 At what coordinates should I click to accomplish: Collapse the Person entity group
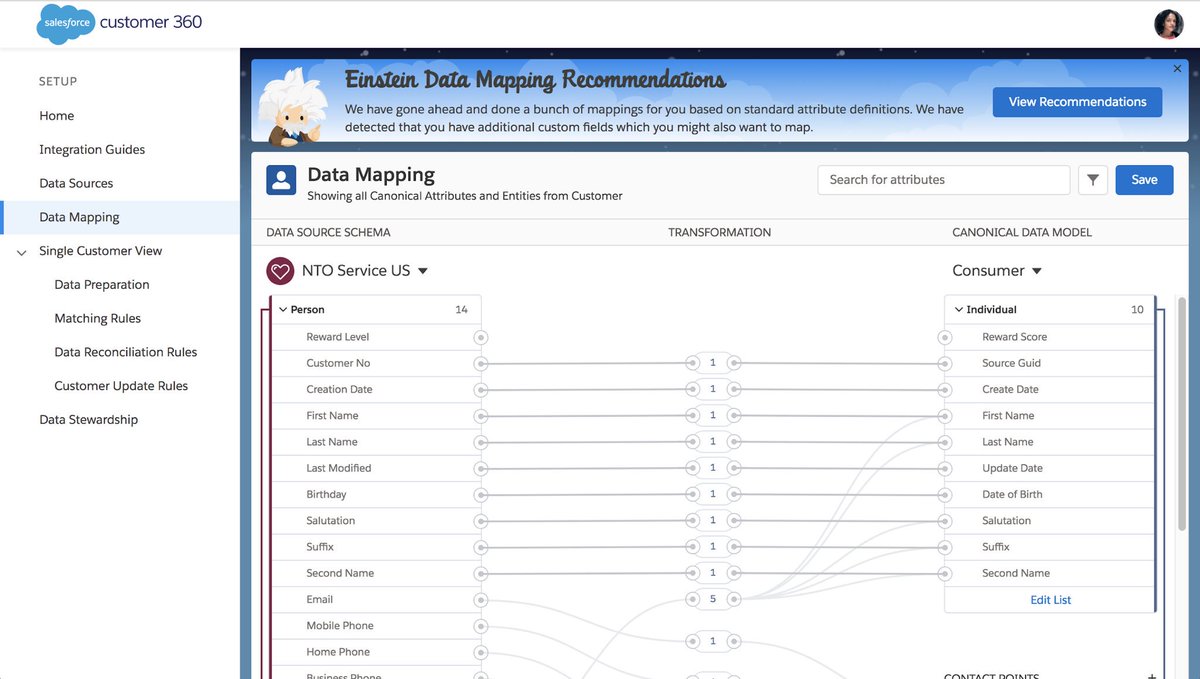283,310
